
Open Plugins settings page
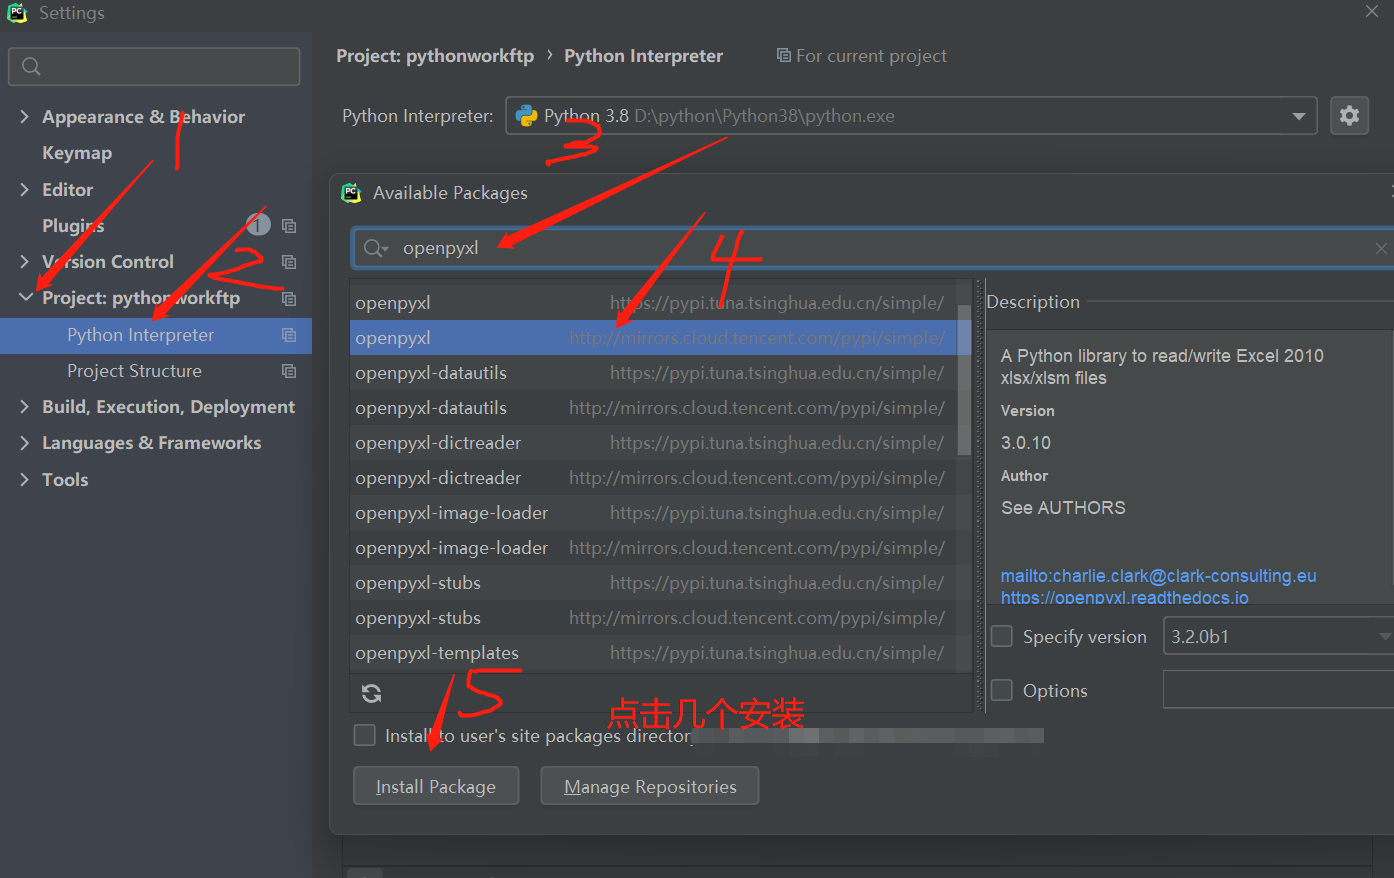coord(73,226)
